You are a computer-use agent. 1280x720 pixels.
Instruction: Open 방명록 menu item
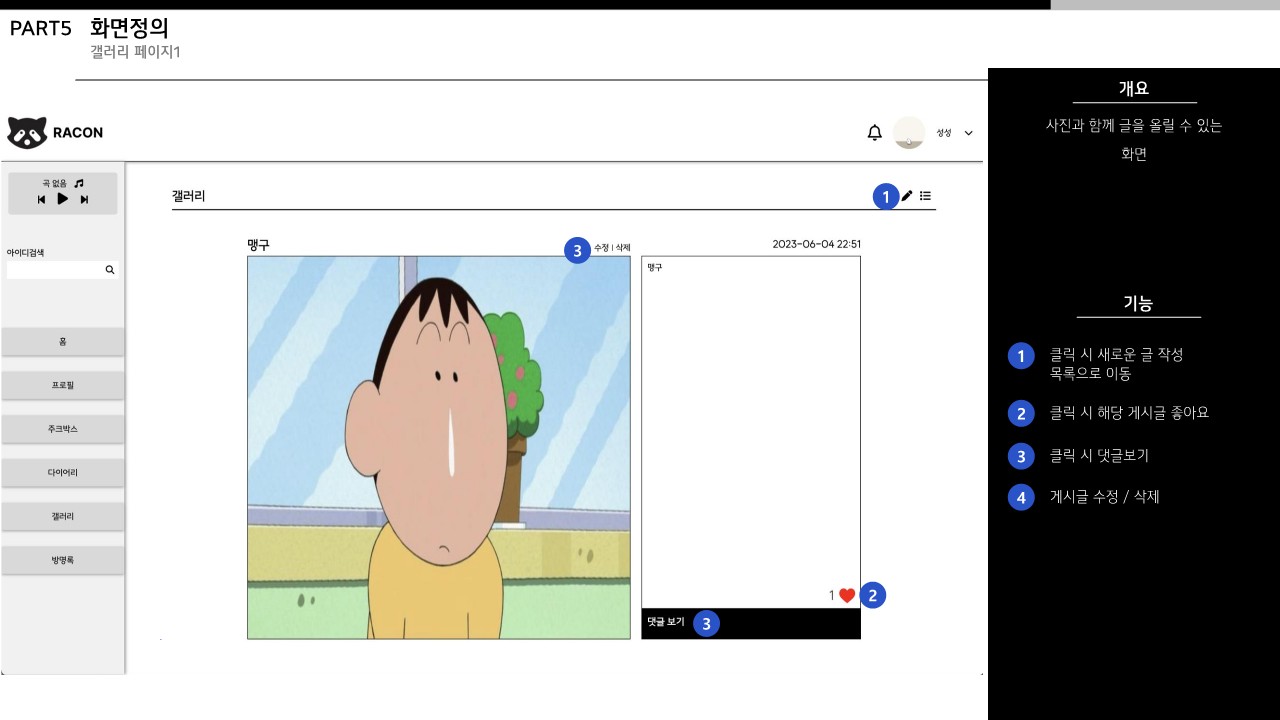click(x=62, y=560)
